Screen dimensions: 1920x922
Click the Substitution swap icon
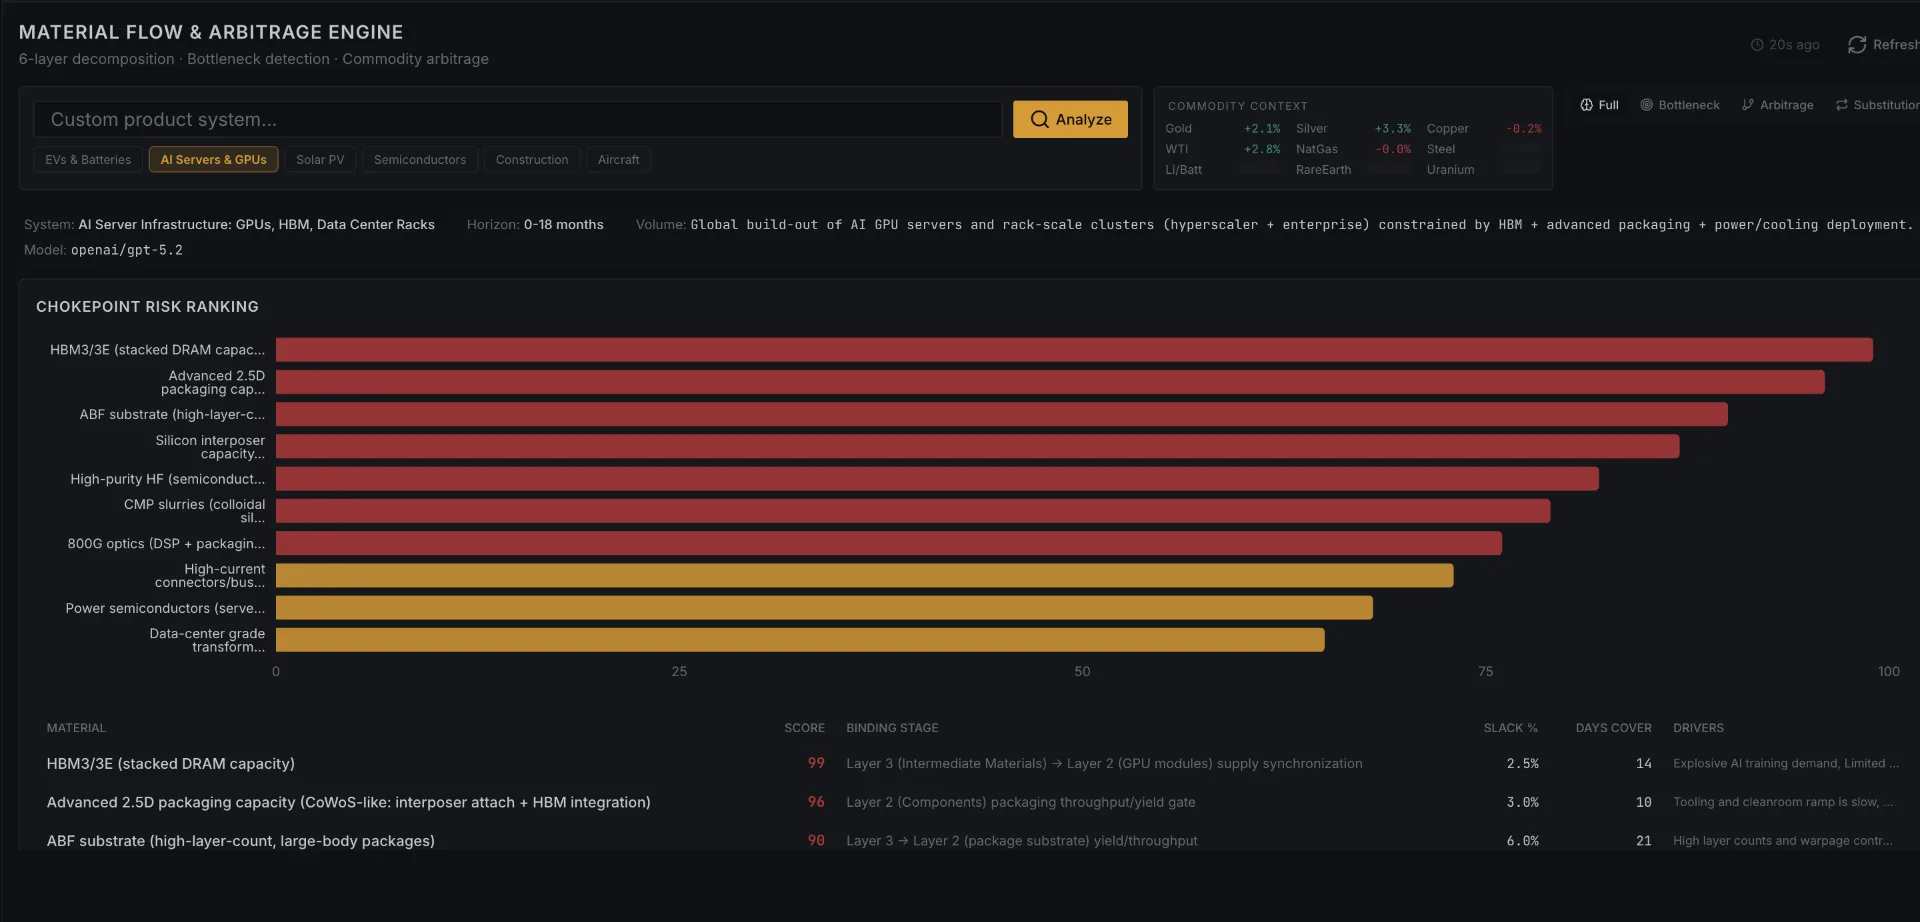(1842, 105)
